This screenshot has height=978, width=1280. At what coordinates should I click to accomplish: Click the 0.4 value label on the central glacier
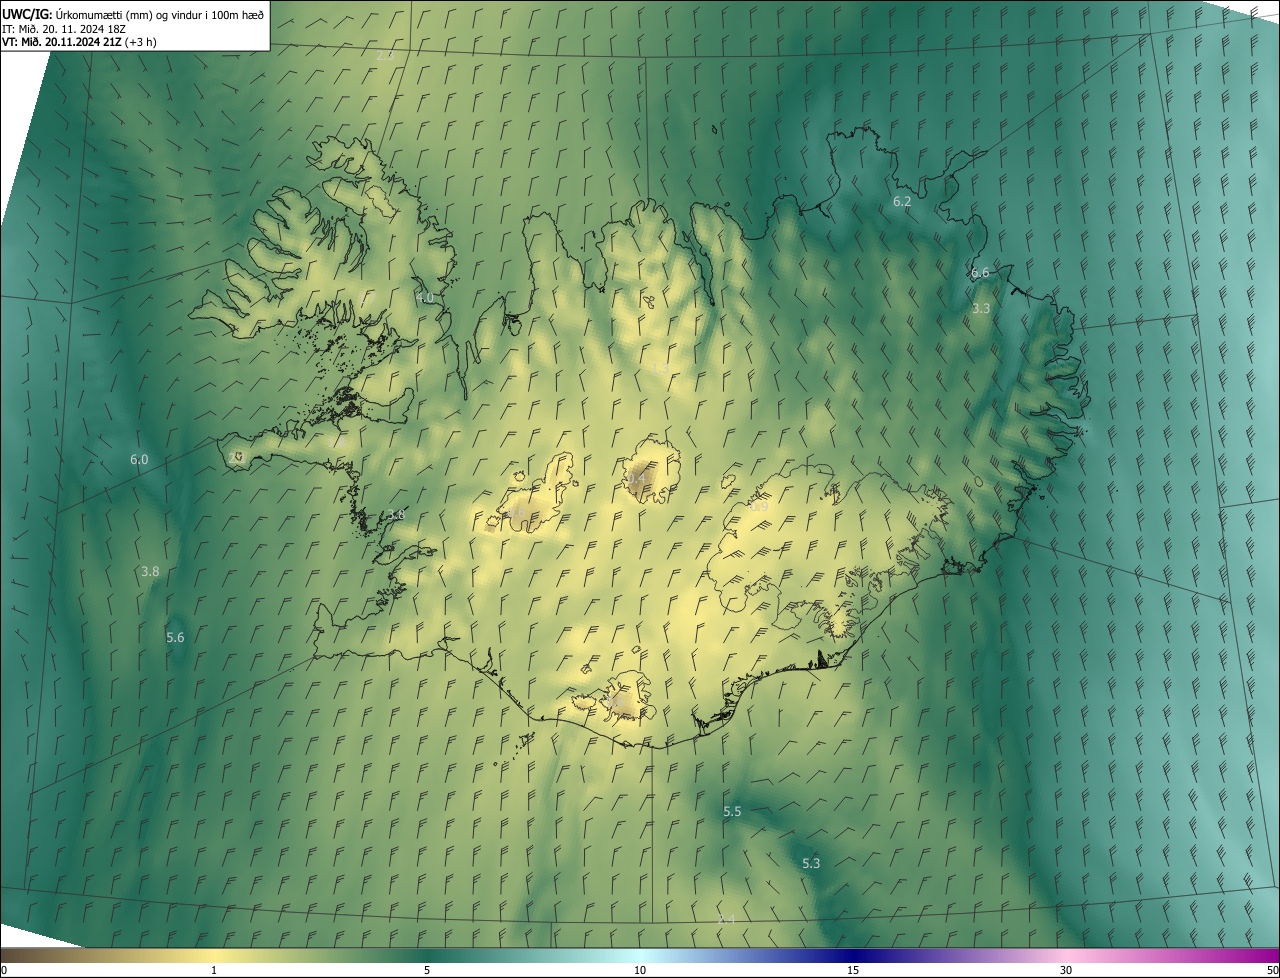click(x=637, y=480)
